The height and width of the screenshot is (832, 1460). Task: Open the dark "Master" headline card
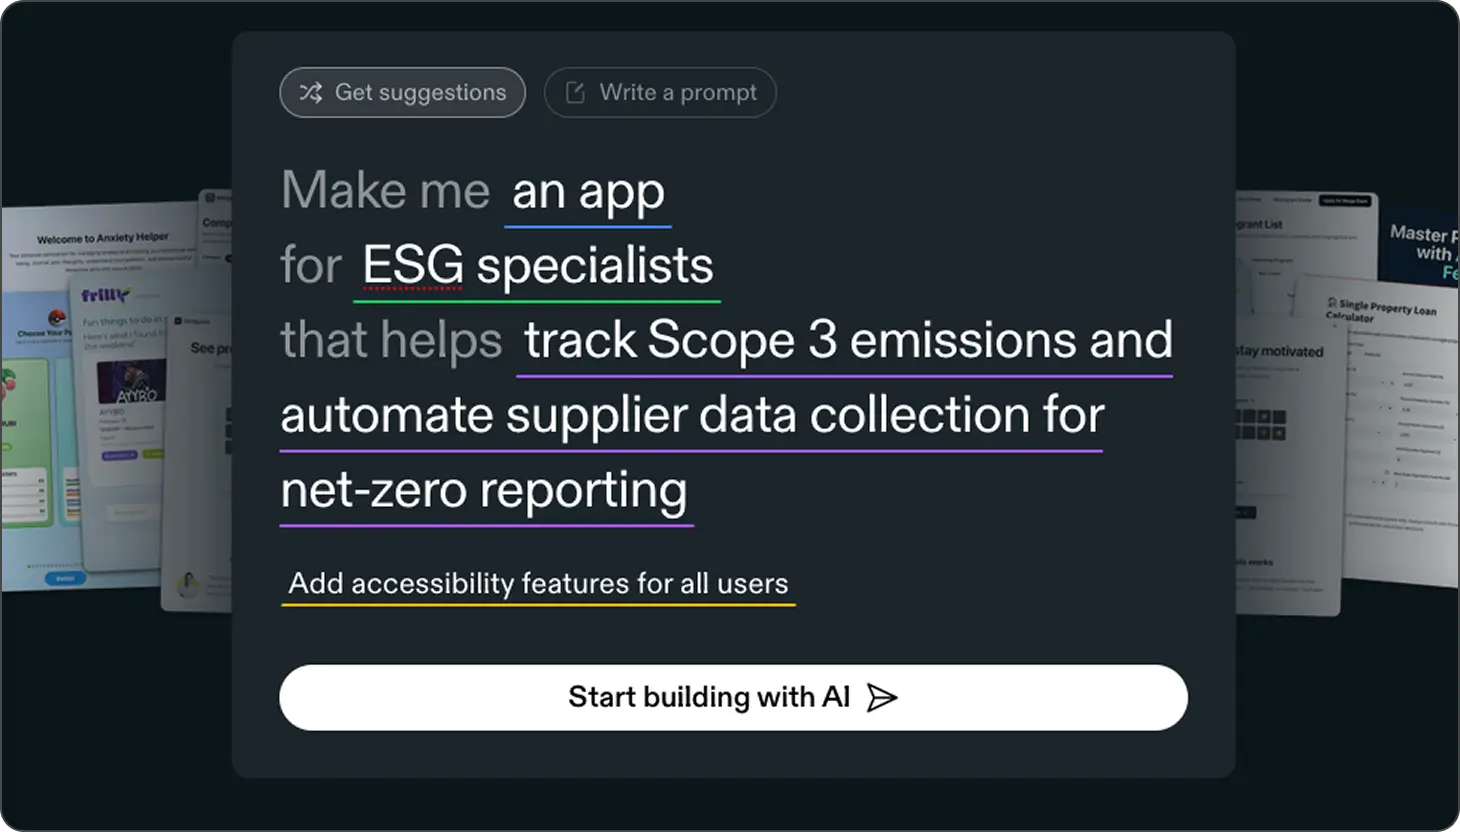pyautogui.click(x=1422, y=245)
